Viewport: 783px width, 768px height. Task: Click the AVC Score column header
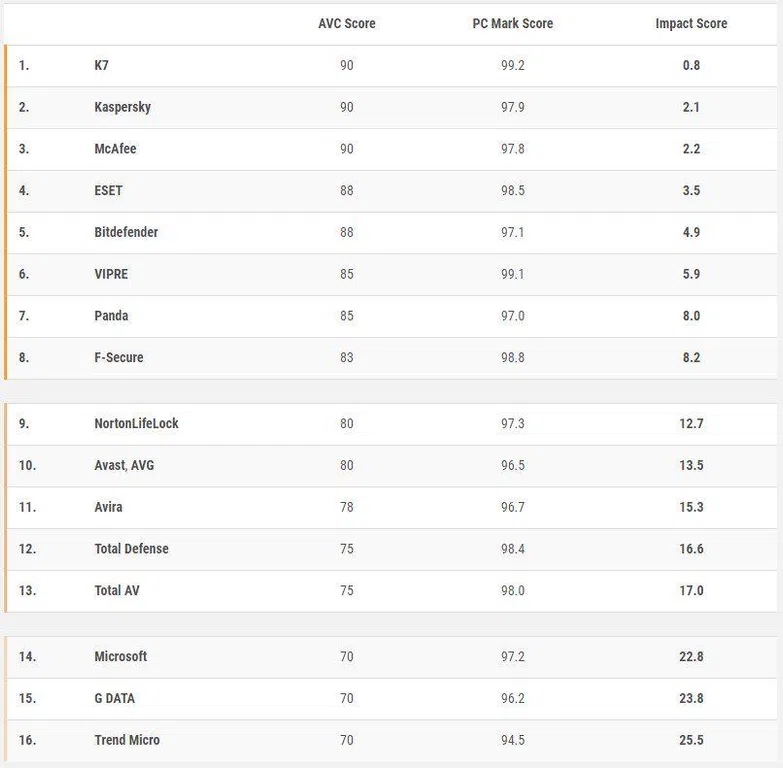tap(347, 23)
